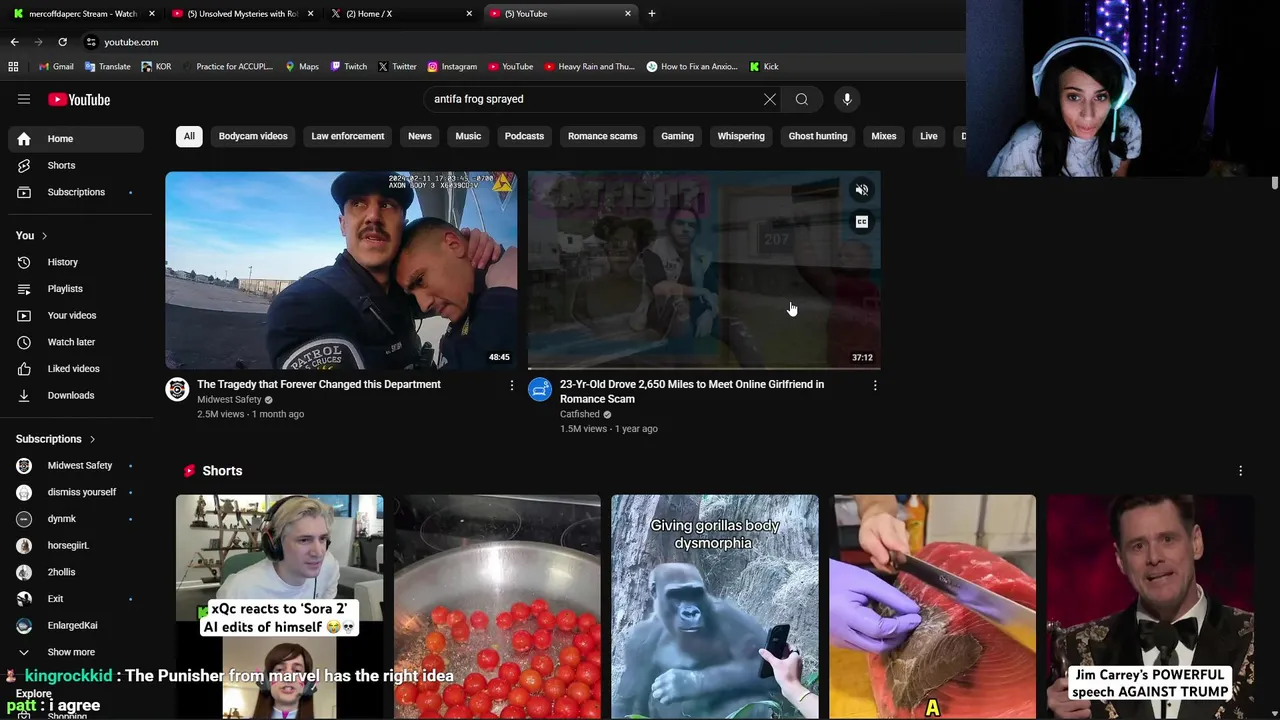Select Law enforcement filter chip
The width and height of the screenshot is (1280, 720).
point(348,136)
